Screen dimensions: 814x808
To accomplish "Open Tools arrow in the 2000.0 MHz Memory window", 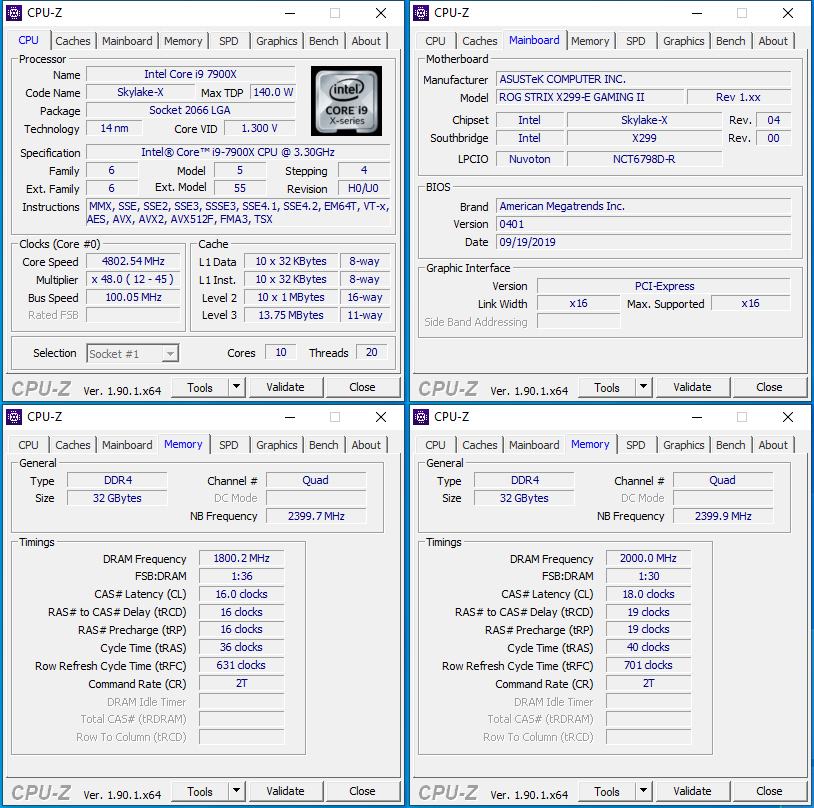I will (x=643, y=791).
